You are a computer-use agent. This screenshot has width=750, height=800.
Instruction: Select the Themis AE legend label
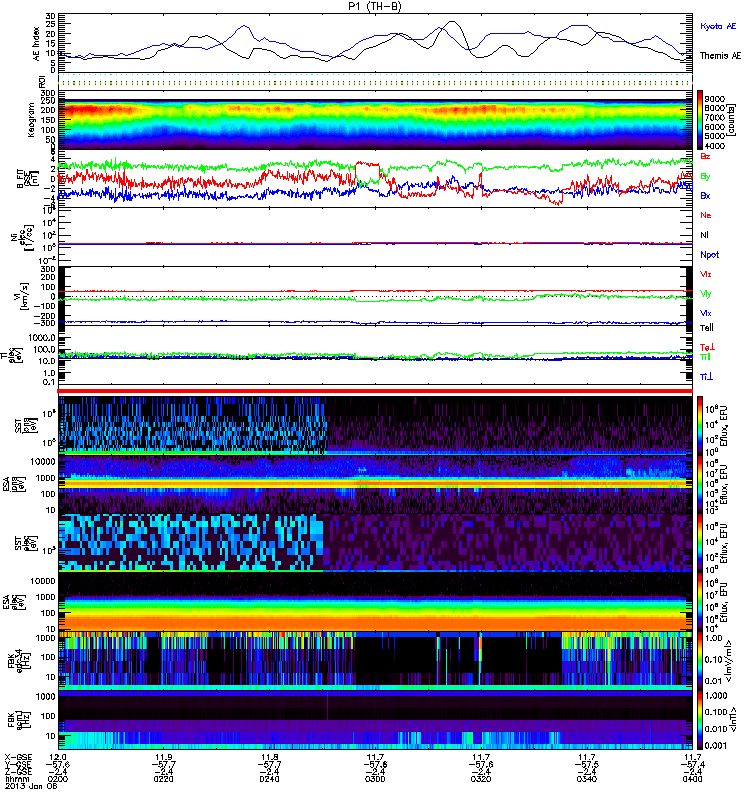click(720, 56)
